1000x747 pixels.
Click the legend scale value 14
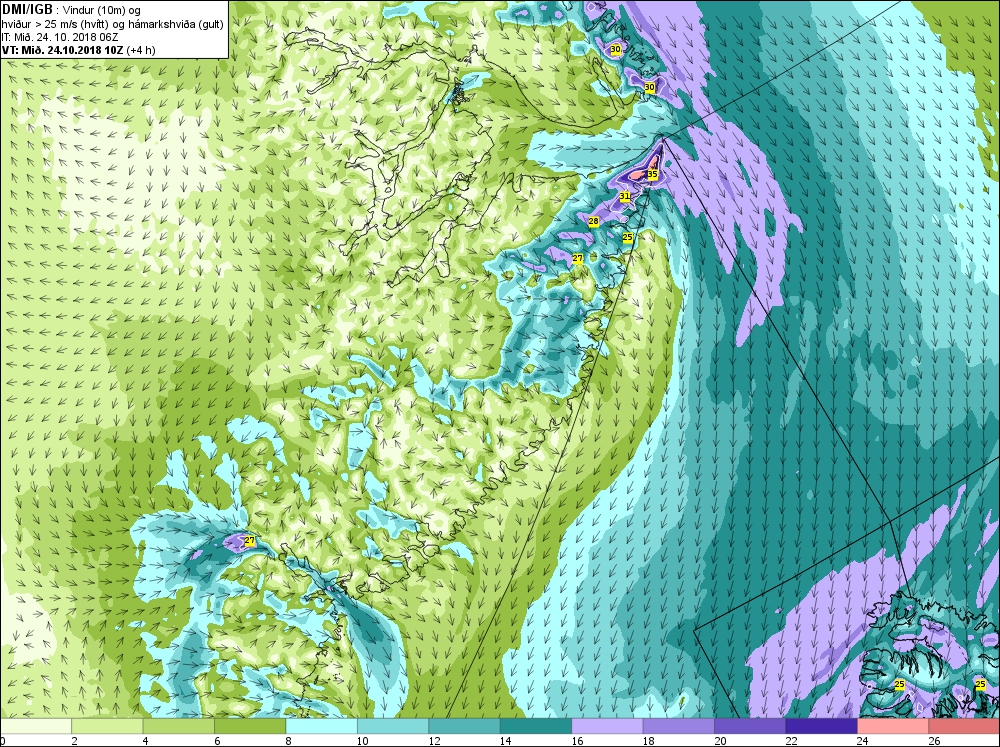click(505, 741)
